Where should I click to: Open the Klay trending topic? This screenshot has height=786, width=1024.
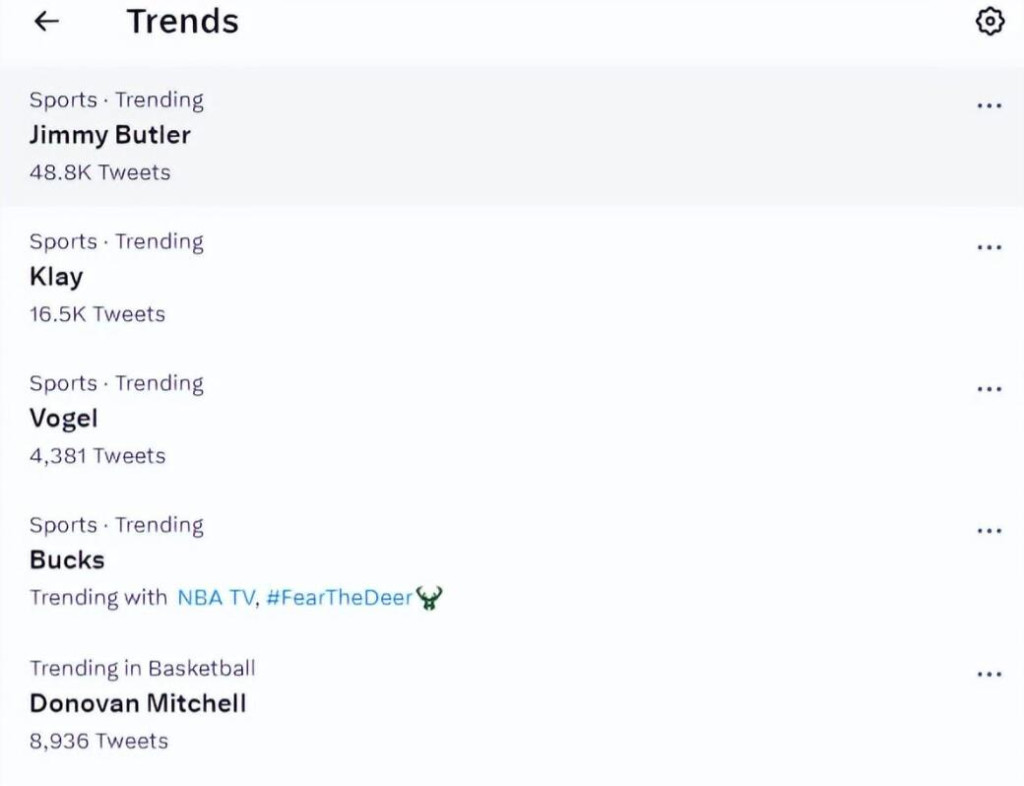56,277
